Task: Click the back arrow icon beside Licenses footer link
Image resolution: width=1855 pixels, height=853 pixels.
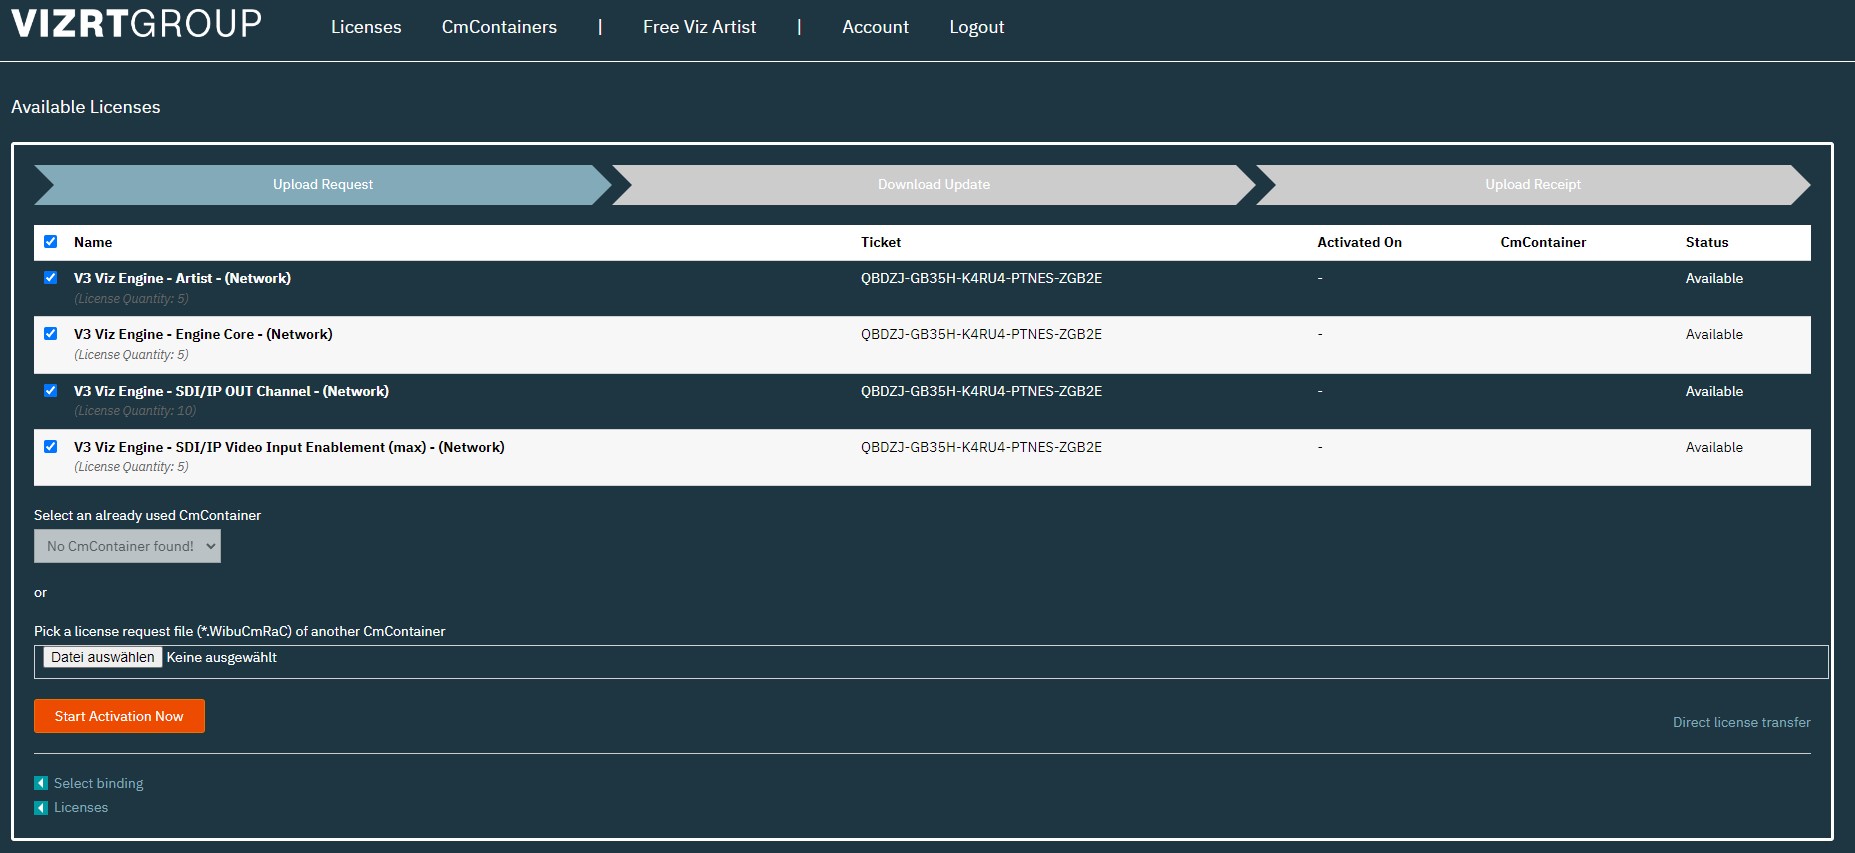Action: (x=41, y=807)
